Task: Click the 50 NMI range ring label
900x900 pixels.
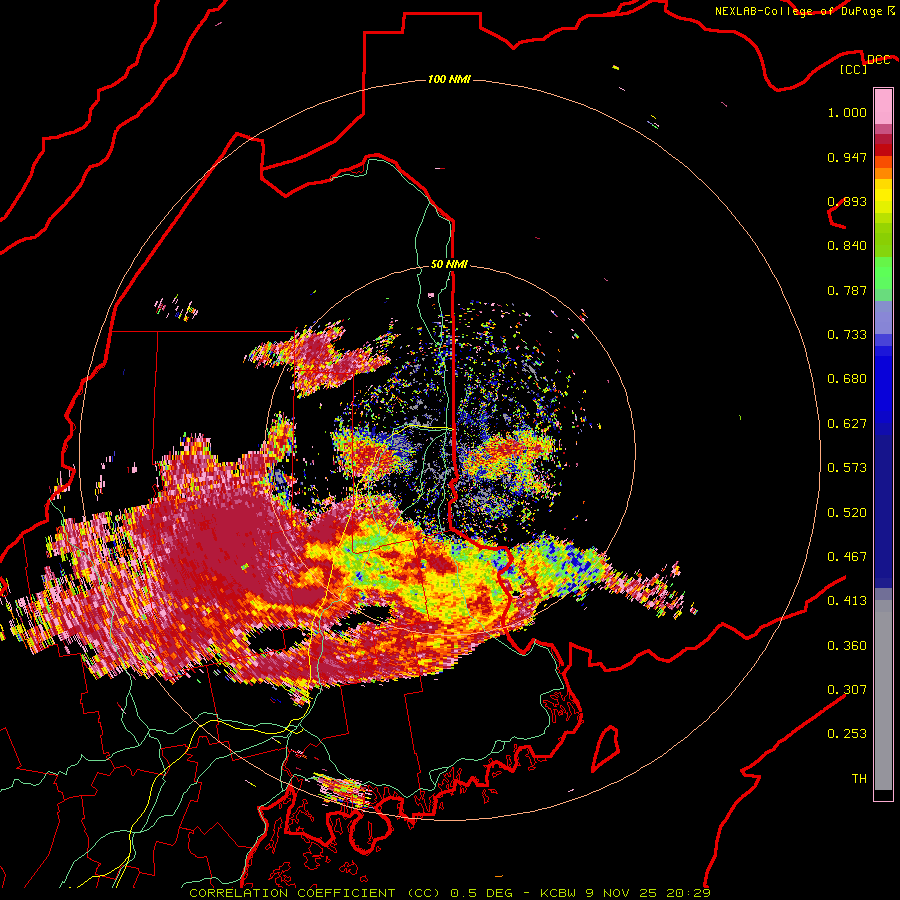Action: (x=449, y=264)
